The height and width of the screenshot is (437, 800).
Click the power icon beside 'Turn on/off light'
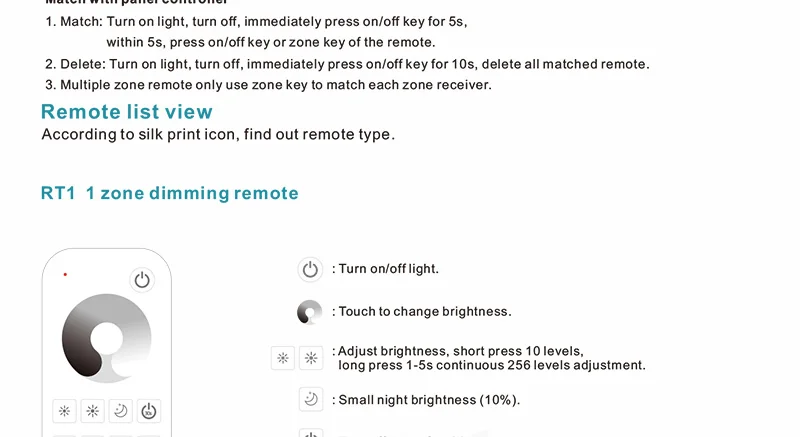click(310, 269)
